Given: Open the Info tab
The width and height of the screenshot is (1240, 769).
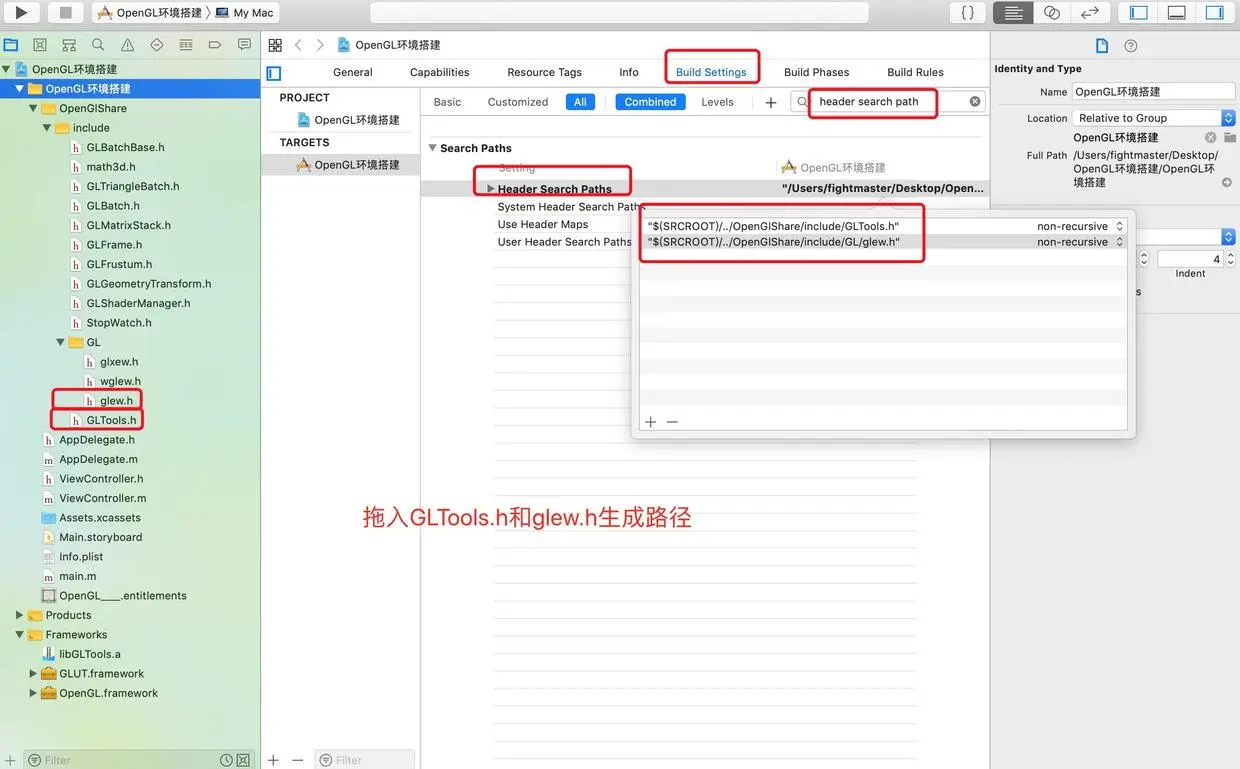Looking at the screenshot, I should (x=629, y=72).
